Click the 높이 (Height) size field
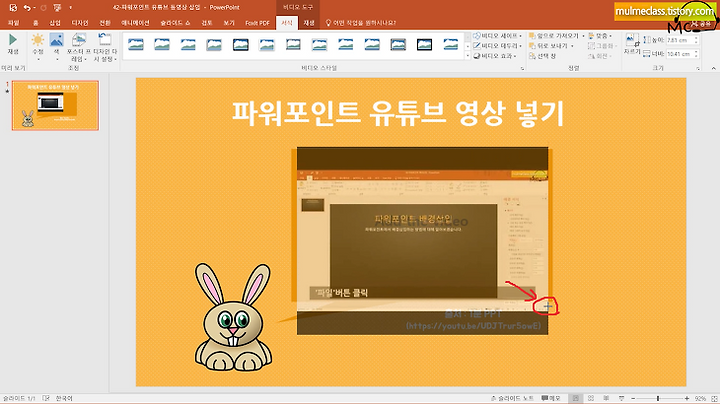This screenshot has width=720, height=404. [680, 40]
